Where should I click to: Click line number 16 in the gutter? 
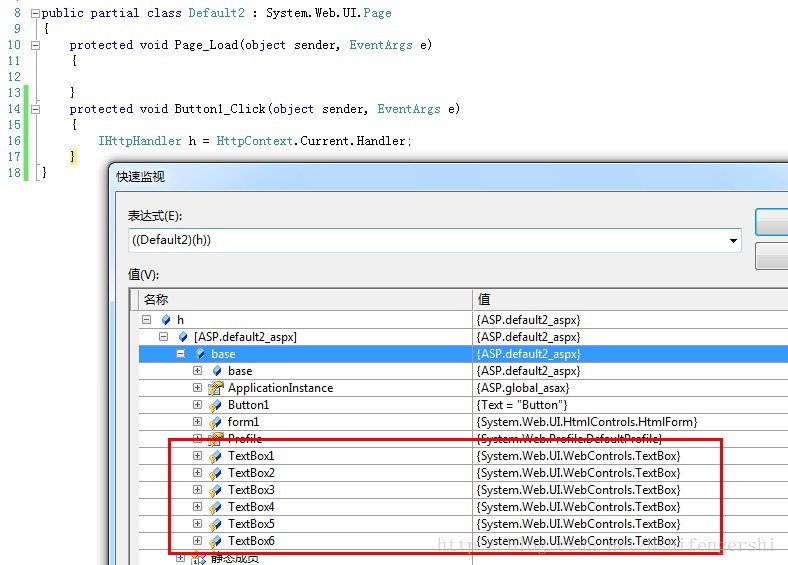coord(14,141)
